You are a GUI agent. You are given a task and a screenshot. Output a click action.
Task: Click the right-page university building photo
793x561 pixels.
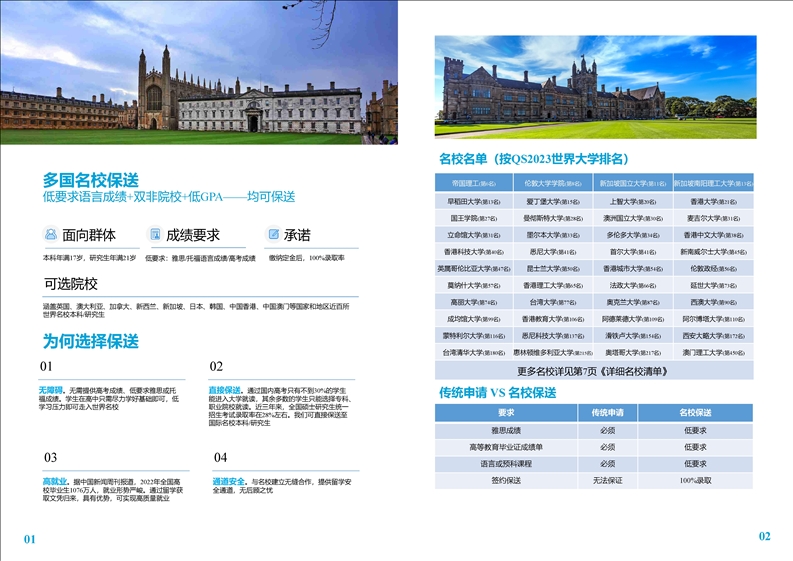tap(595, 87)
